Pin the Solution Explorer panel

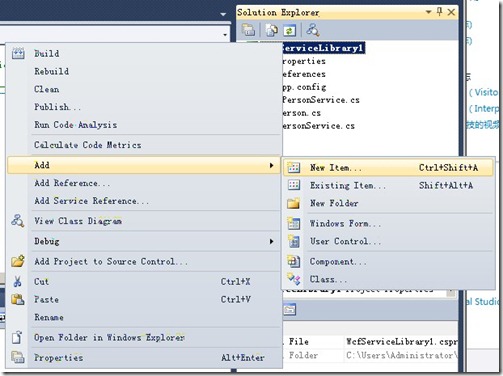440,12
